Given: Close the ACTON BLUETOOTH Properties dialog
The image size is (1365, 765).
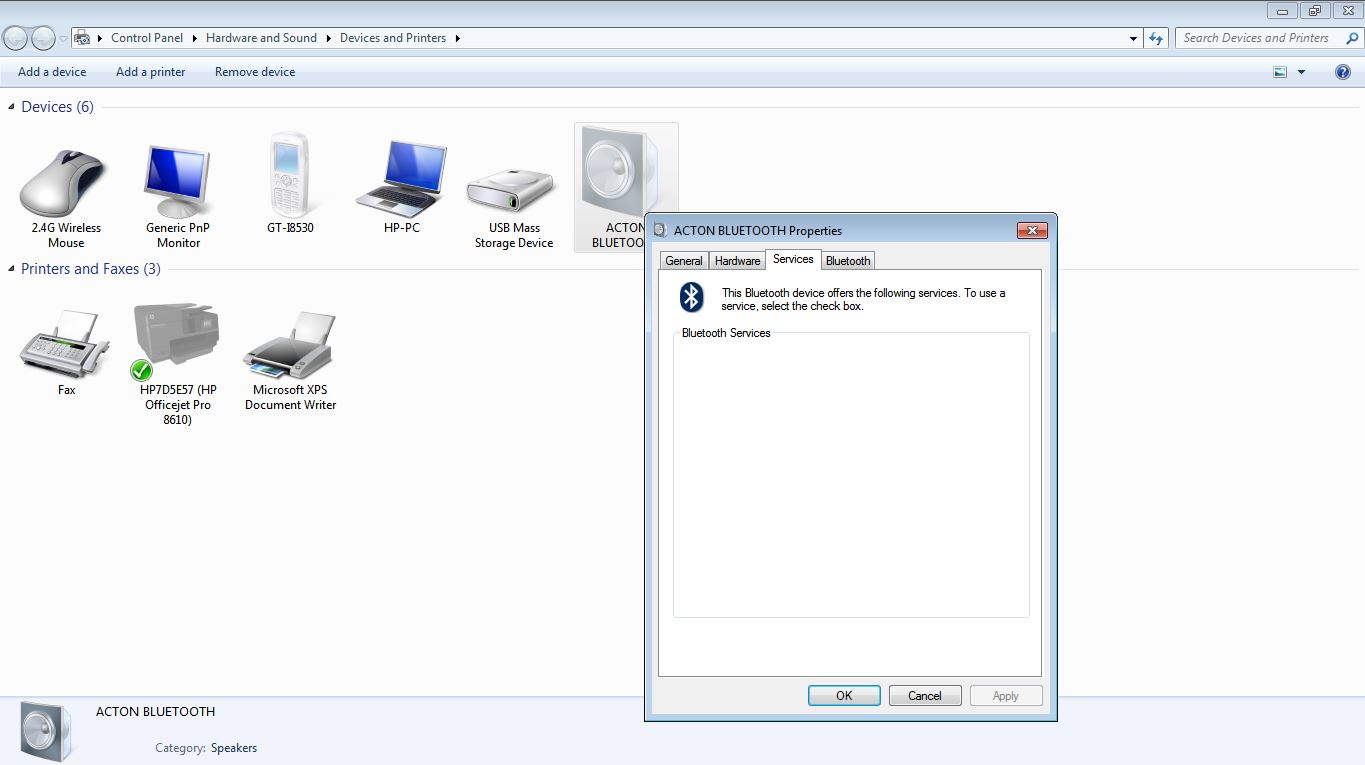Looking at the screenshot, I should point(1032,230).
